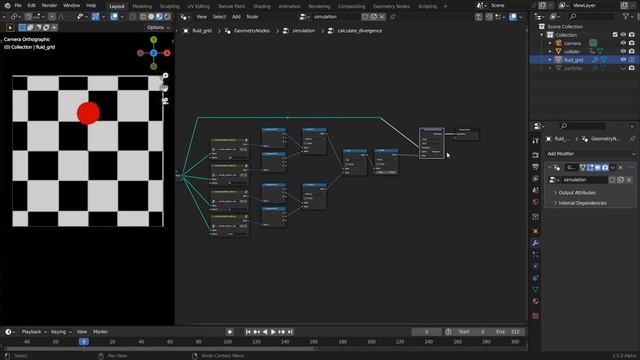The width and height of the screenshot is (640, 360).
Task: Pin the simulation node tree
Action: coord(392,17)
